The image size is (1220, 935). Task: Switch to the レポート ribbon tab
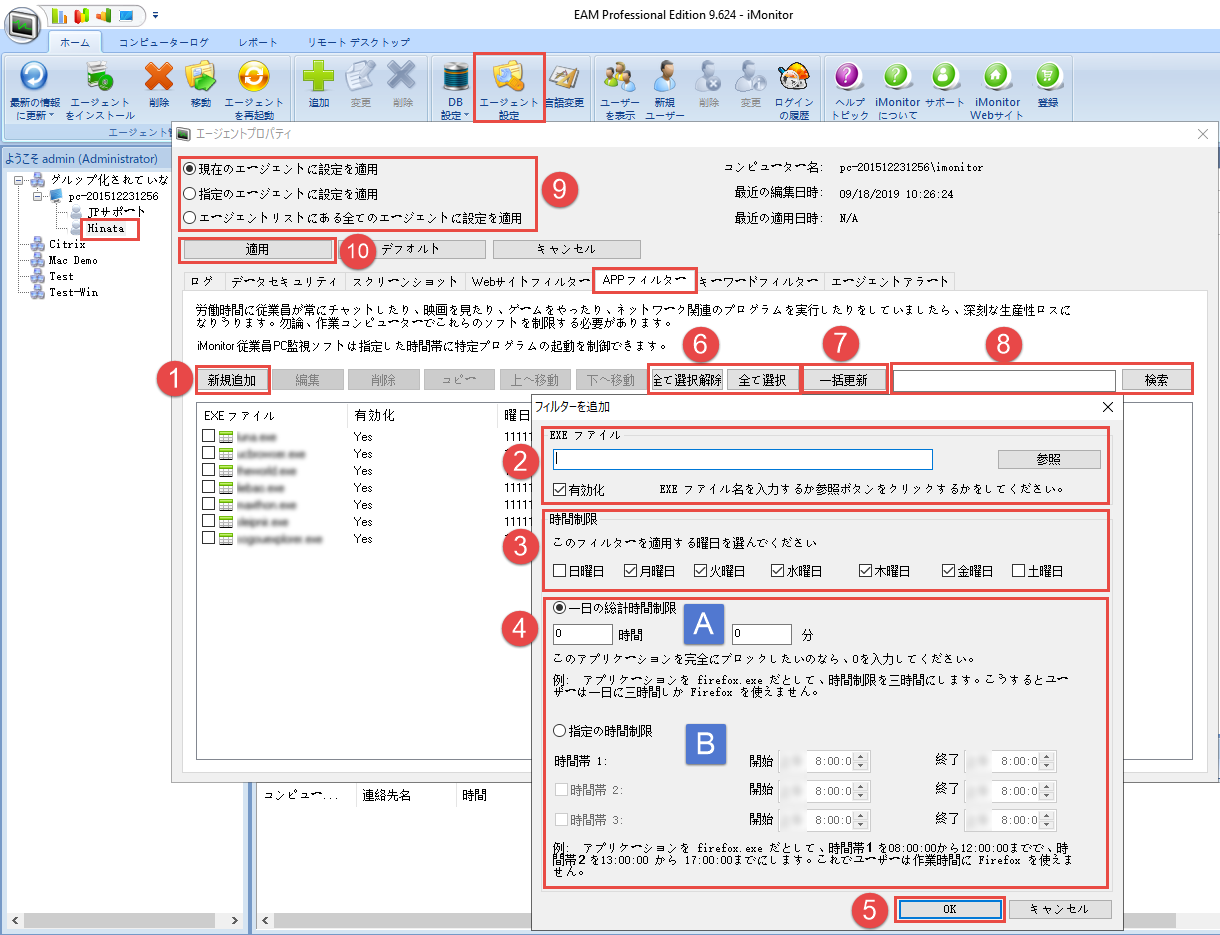pyautogui.click(x=258, y=42)
